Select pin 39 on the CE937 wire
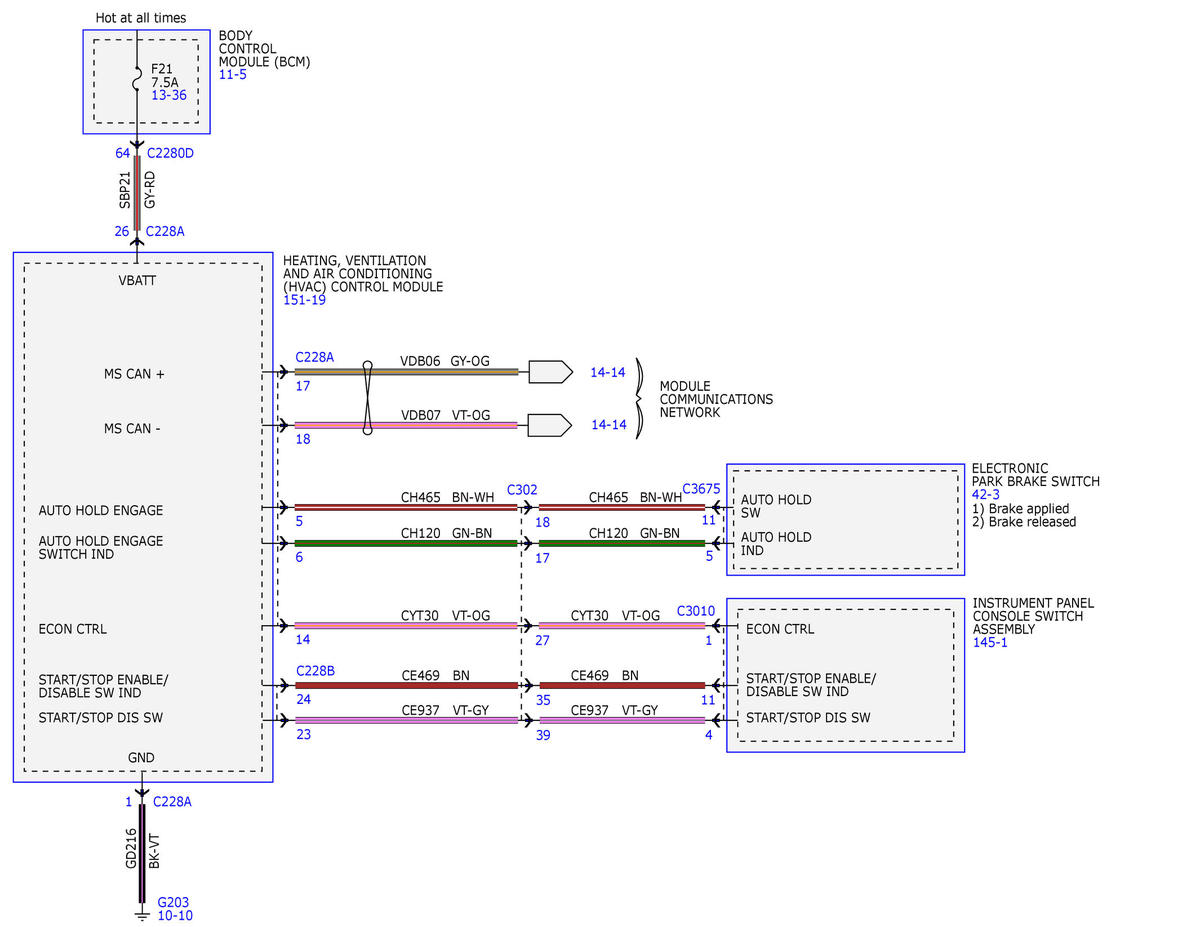This screenshot has height=927, width=1200. (543, 736)
